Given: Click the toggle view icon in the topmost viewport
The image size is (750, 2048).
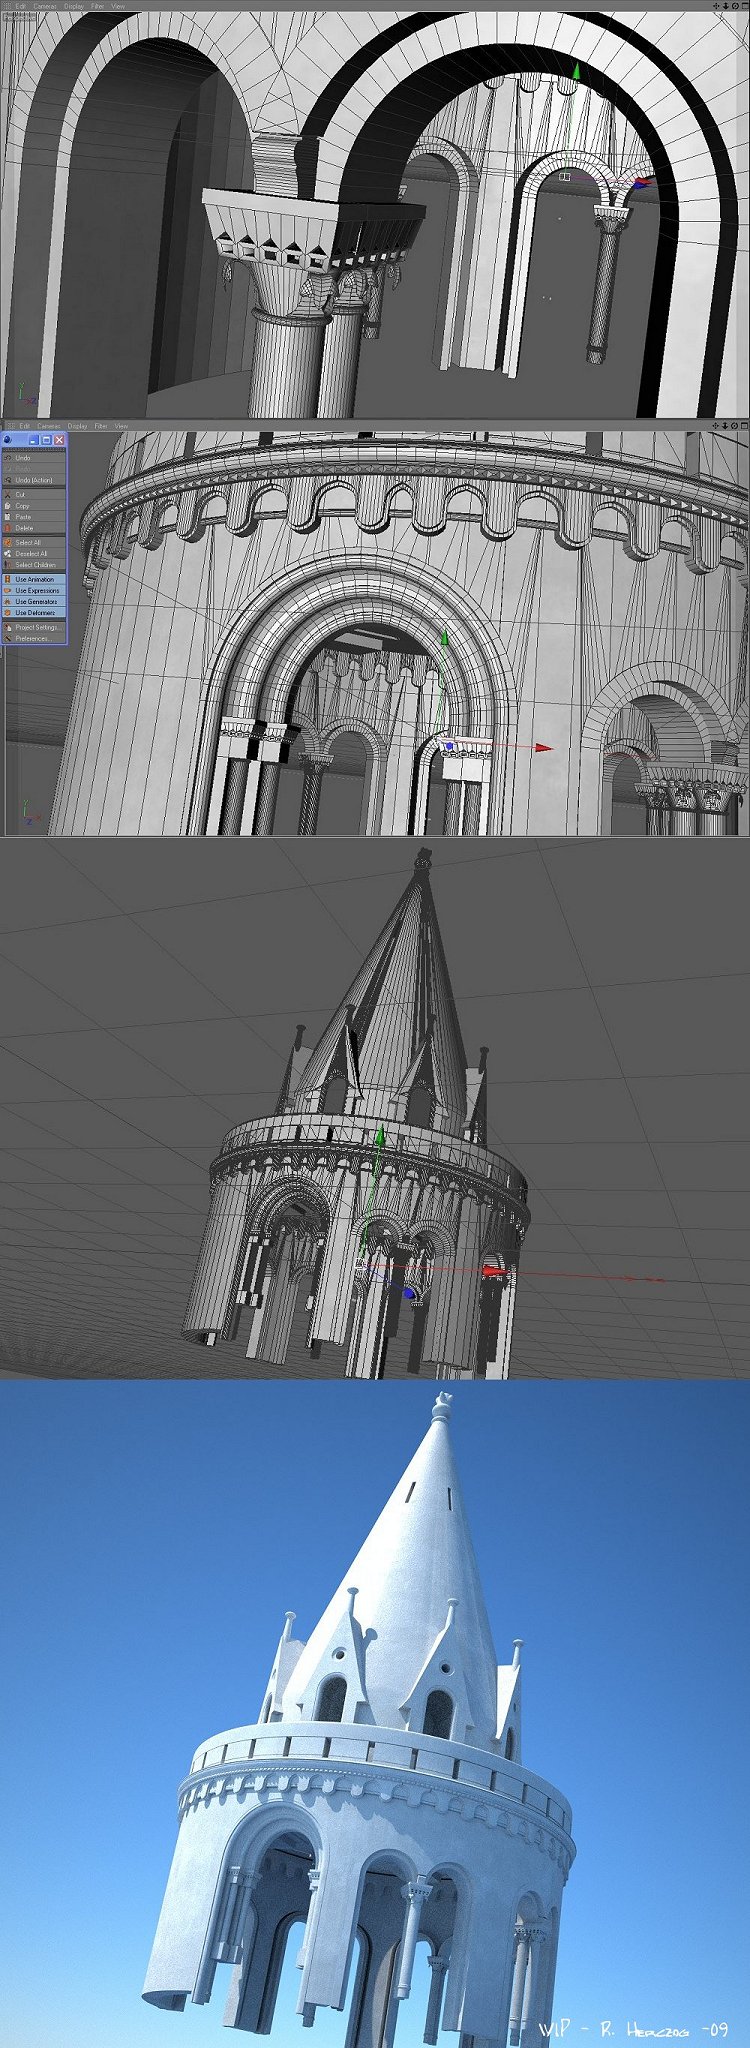Looking at the screenshot, I should tap(743, 6).
